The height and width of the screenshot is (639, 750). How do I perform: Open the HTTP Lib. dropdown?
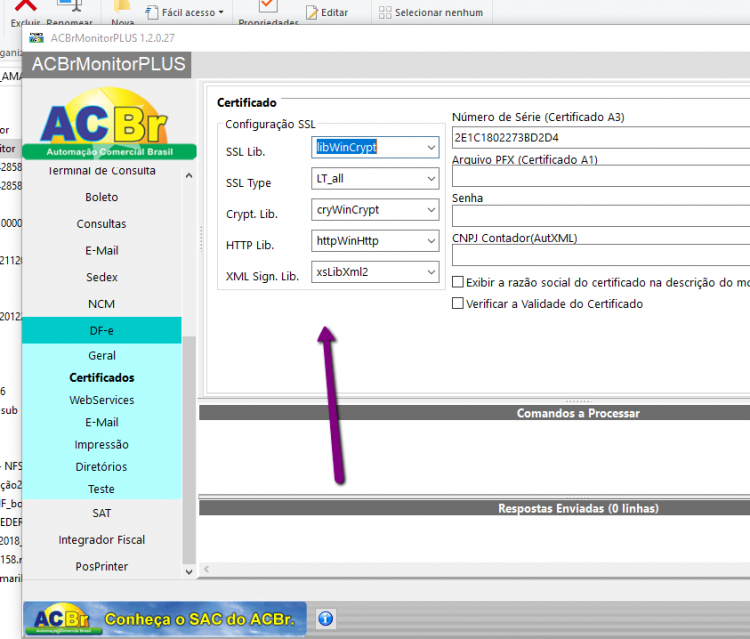point(375,241)
